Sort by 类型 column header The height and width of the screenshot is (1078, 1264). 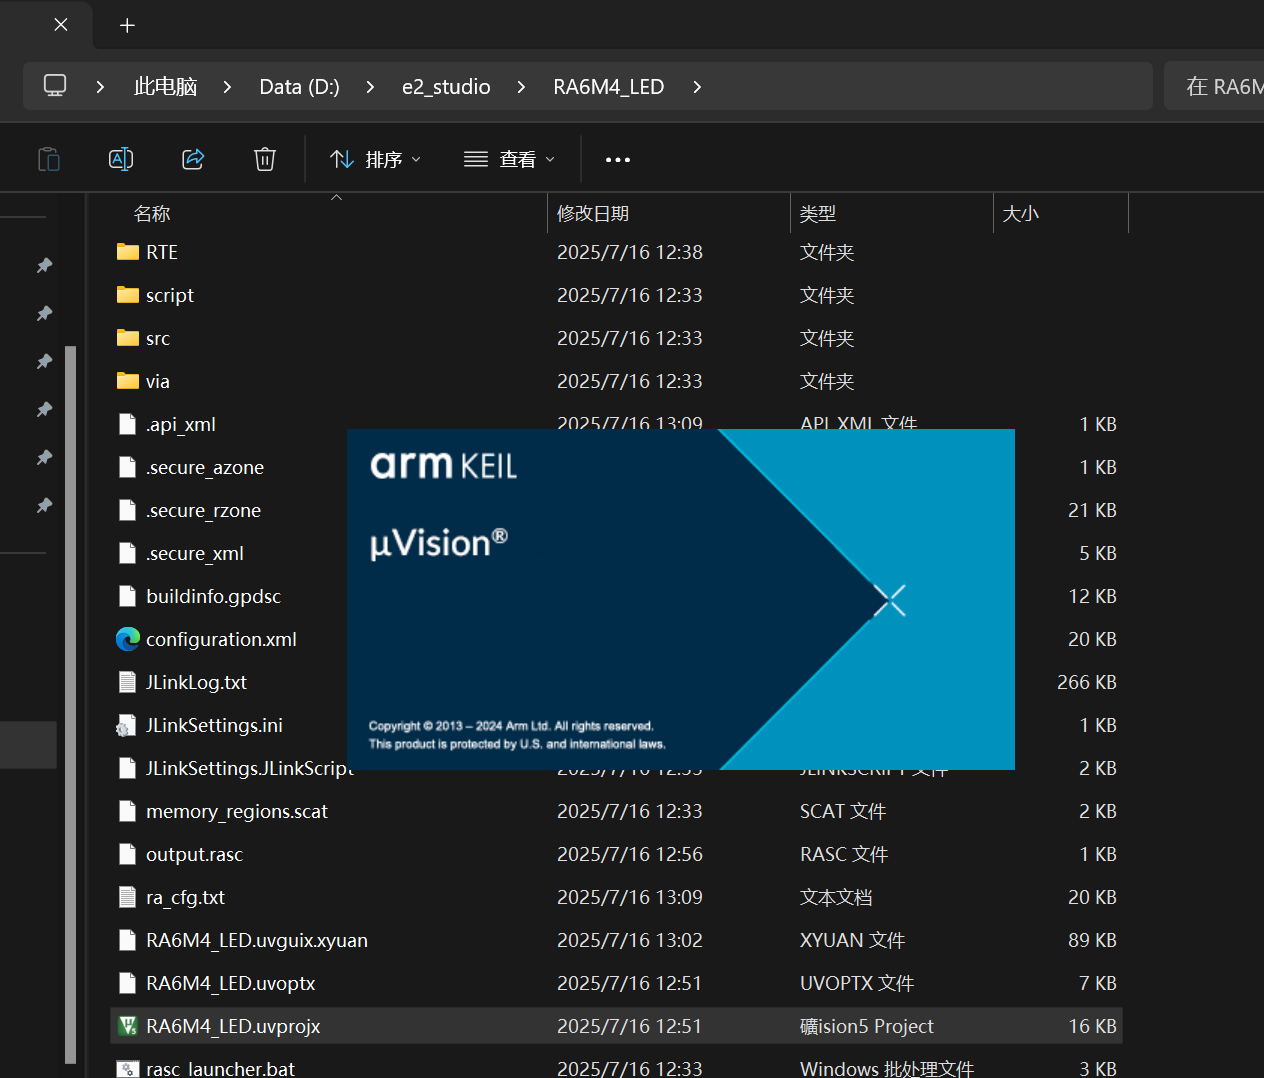click(818, 213)
